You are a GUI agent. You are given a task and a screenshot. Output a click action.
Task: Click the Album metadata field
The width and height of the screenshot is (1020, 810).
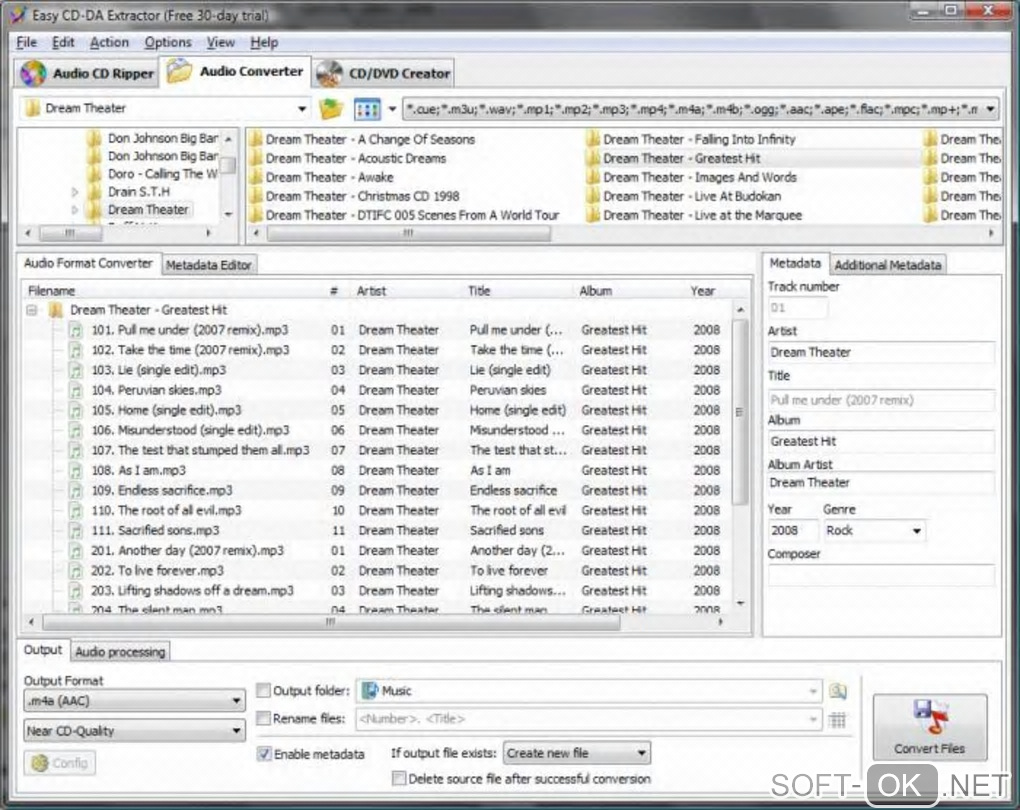tap(881, 441)
